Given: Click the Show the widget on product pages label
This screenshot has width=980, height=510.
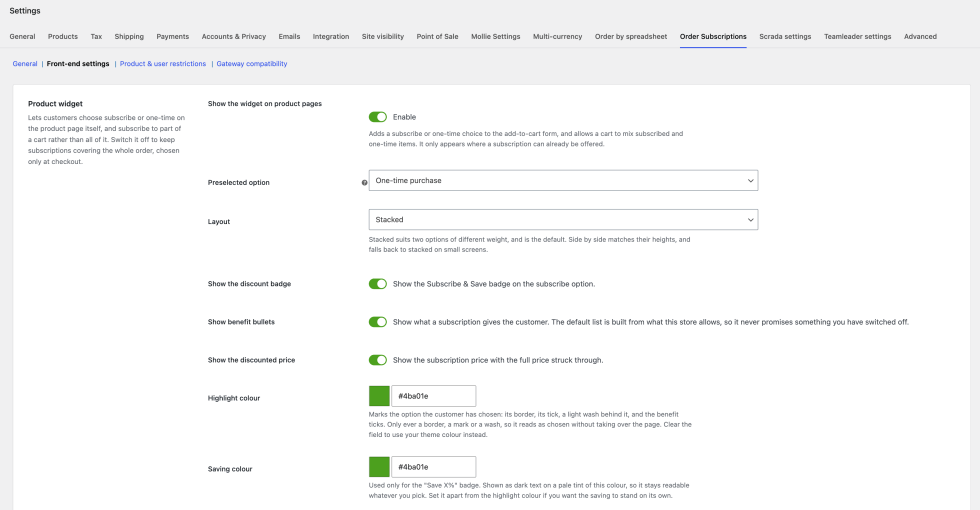Looking at the screenshot, I should click(265, 104).
